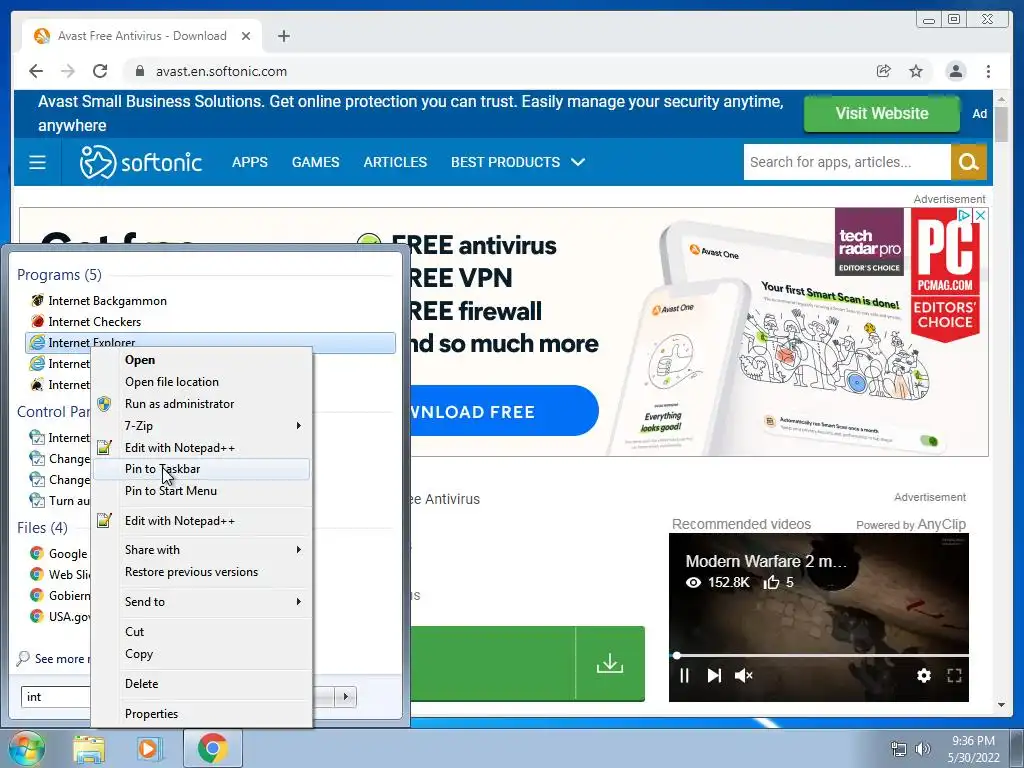Expand the Share with submenu

(201, 550)
